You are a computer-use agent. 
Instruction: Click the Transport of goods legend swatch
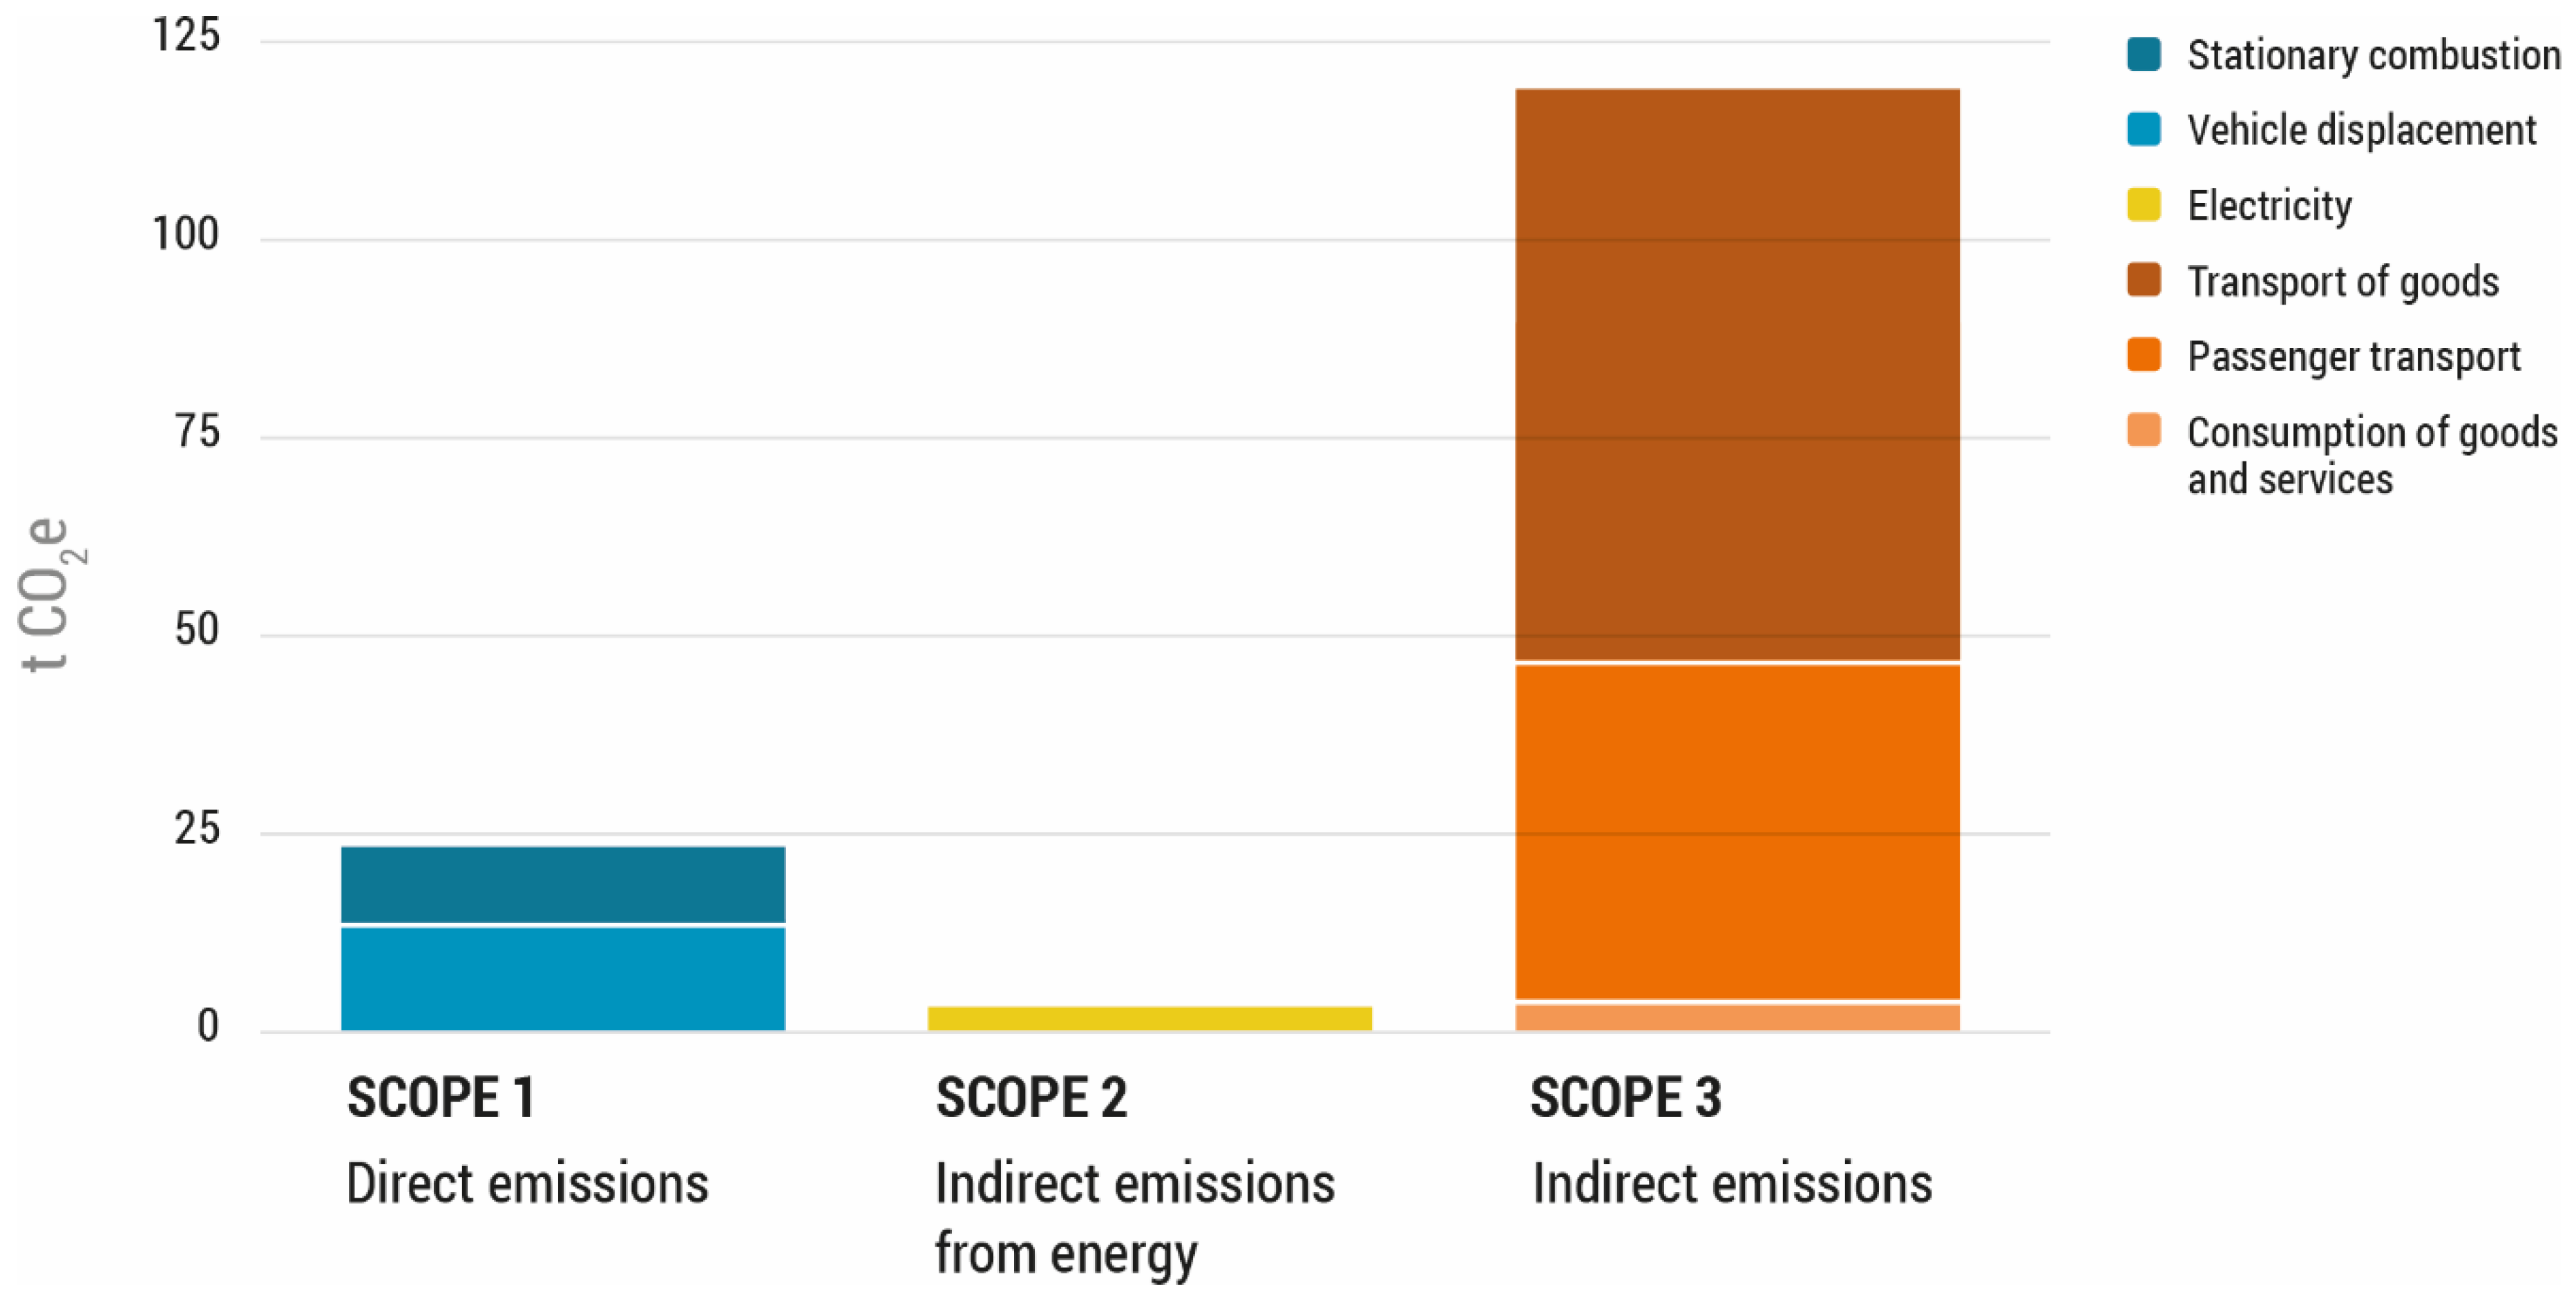click(2144, 281)
